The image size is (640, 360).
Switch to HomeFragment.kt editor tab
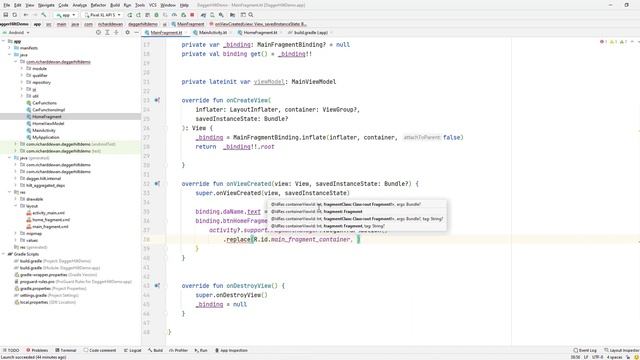click(x=260, y=32)
